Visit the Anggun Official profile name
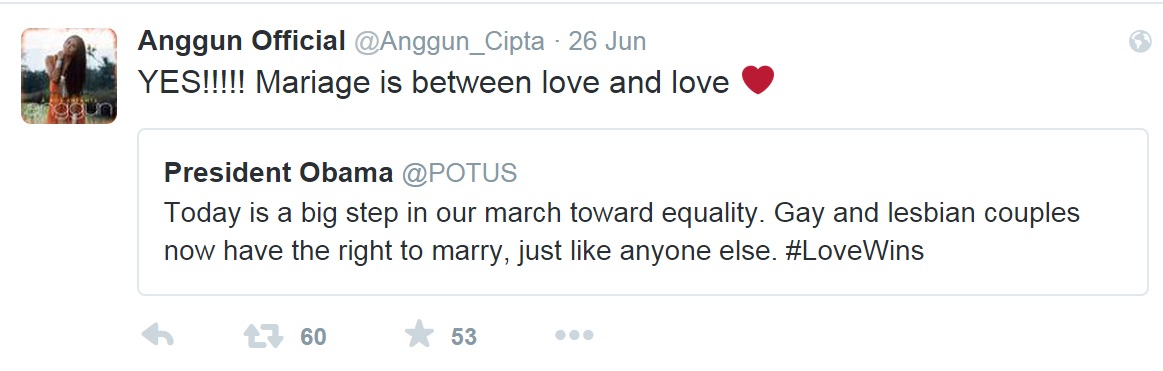 click(x=242, y=41)
